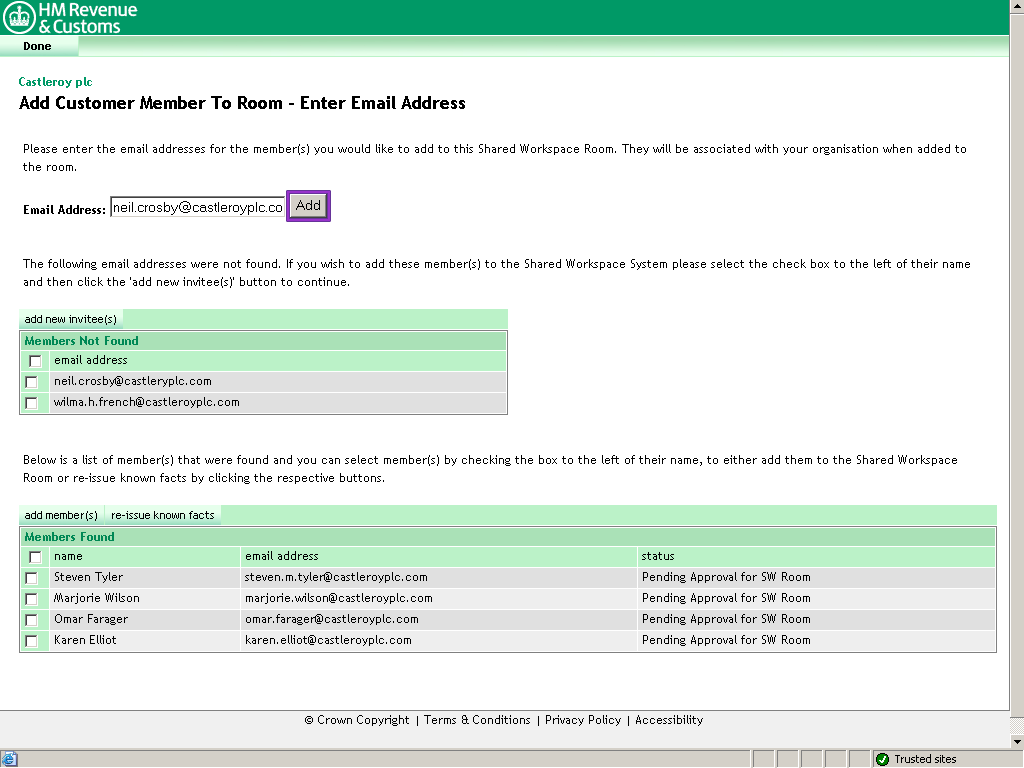The image size is (1024, 768).
Task: Toggle select-all checkbox in Members Found header
Action: [x=35, y=557]
